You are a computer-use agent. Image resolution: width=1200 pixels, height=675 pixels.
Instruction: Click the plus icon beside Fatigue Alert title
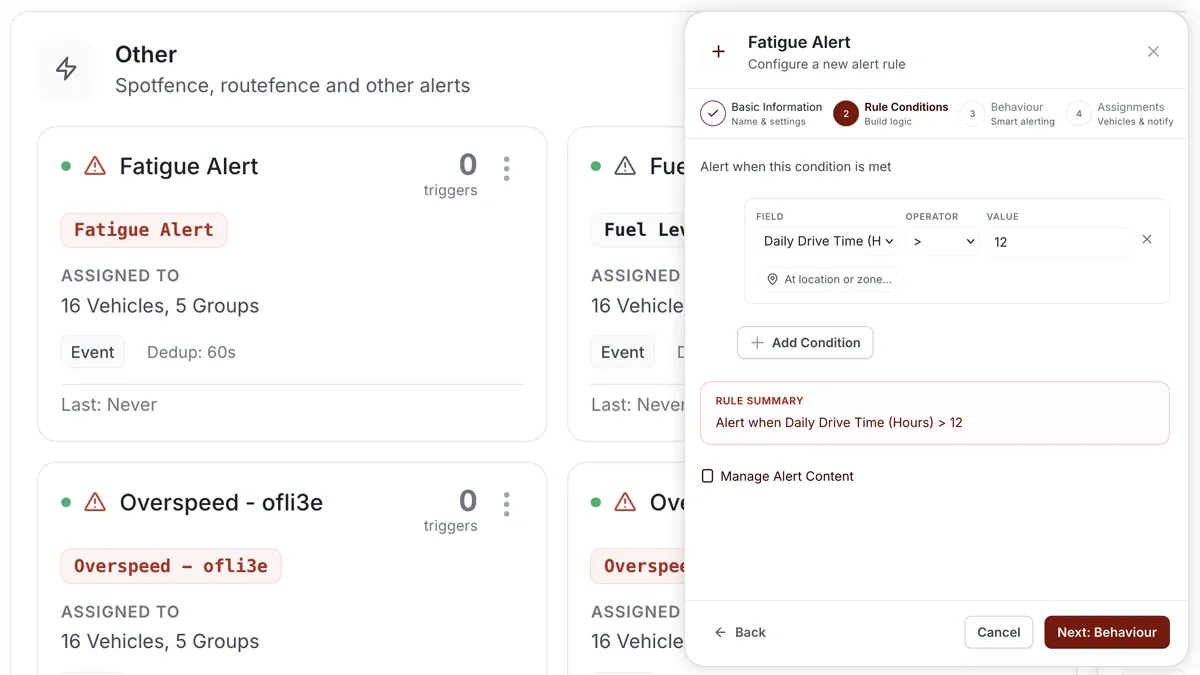click(718, 52)
